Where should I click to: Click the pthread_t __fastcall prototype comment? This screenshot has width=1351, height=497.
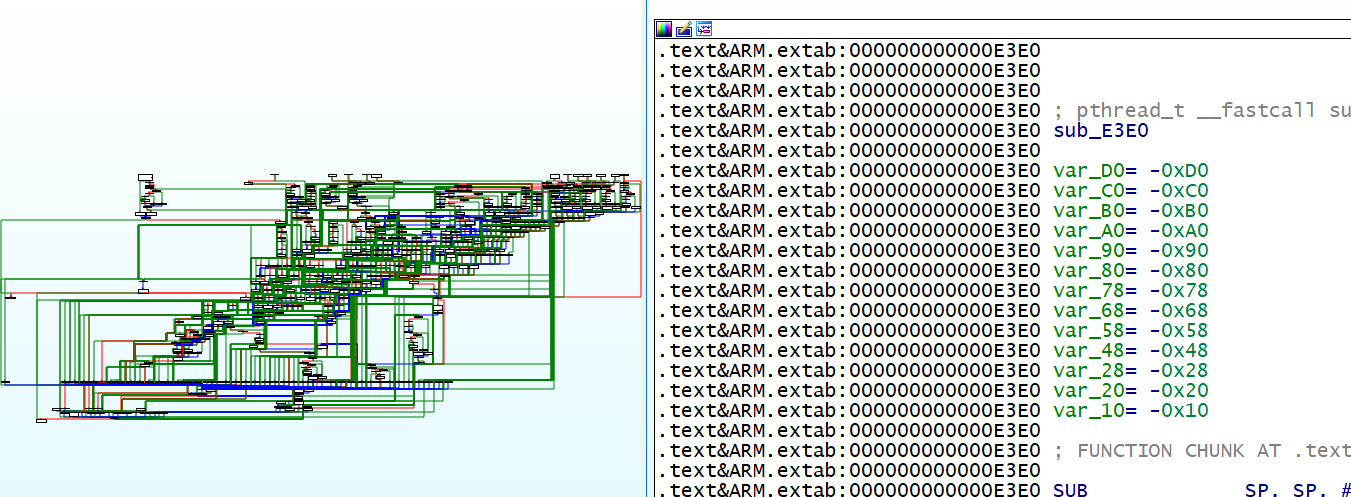1200,110
